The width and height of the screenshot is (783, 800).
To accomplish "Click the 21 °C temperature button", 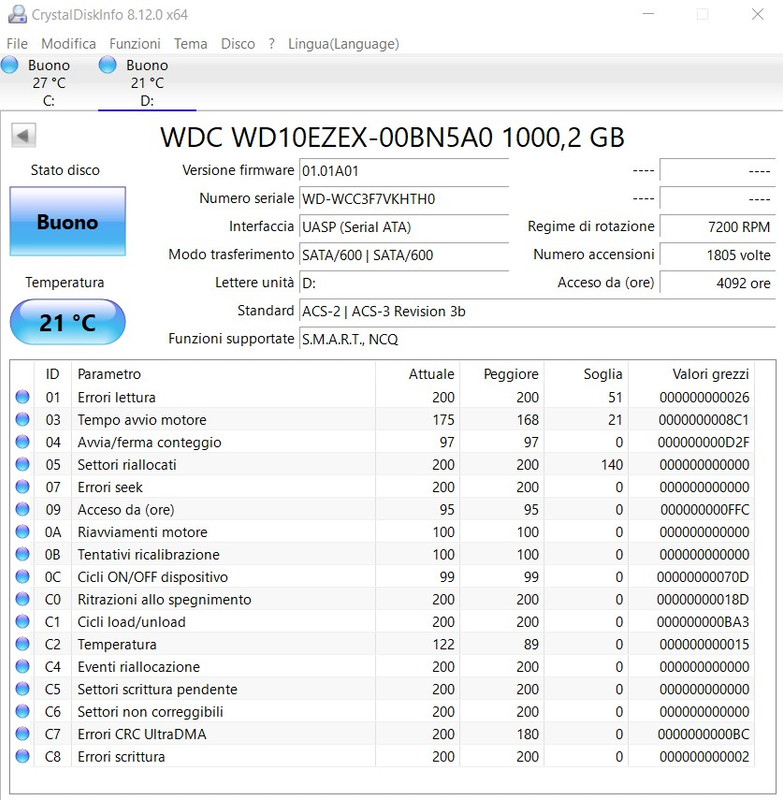I will pyautogui.click(x=67, y=322).
